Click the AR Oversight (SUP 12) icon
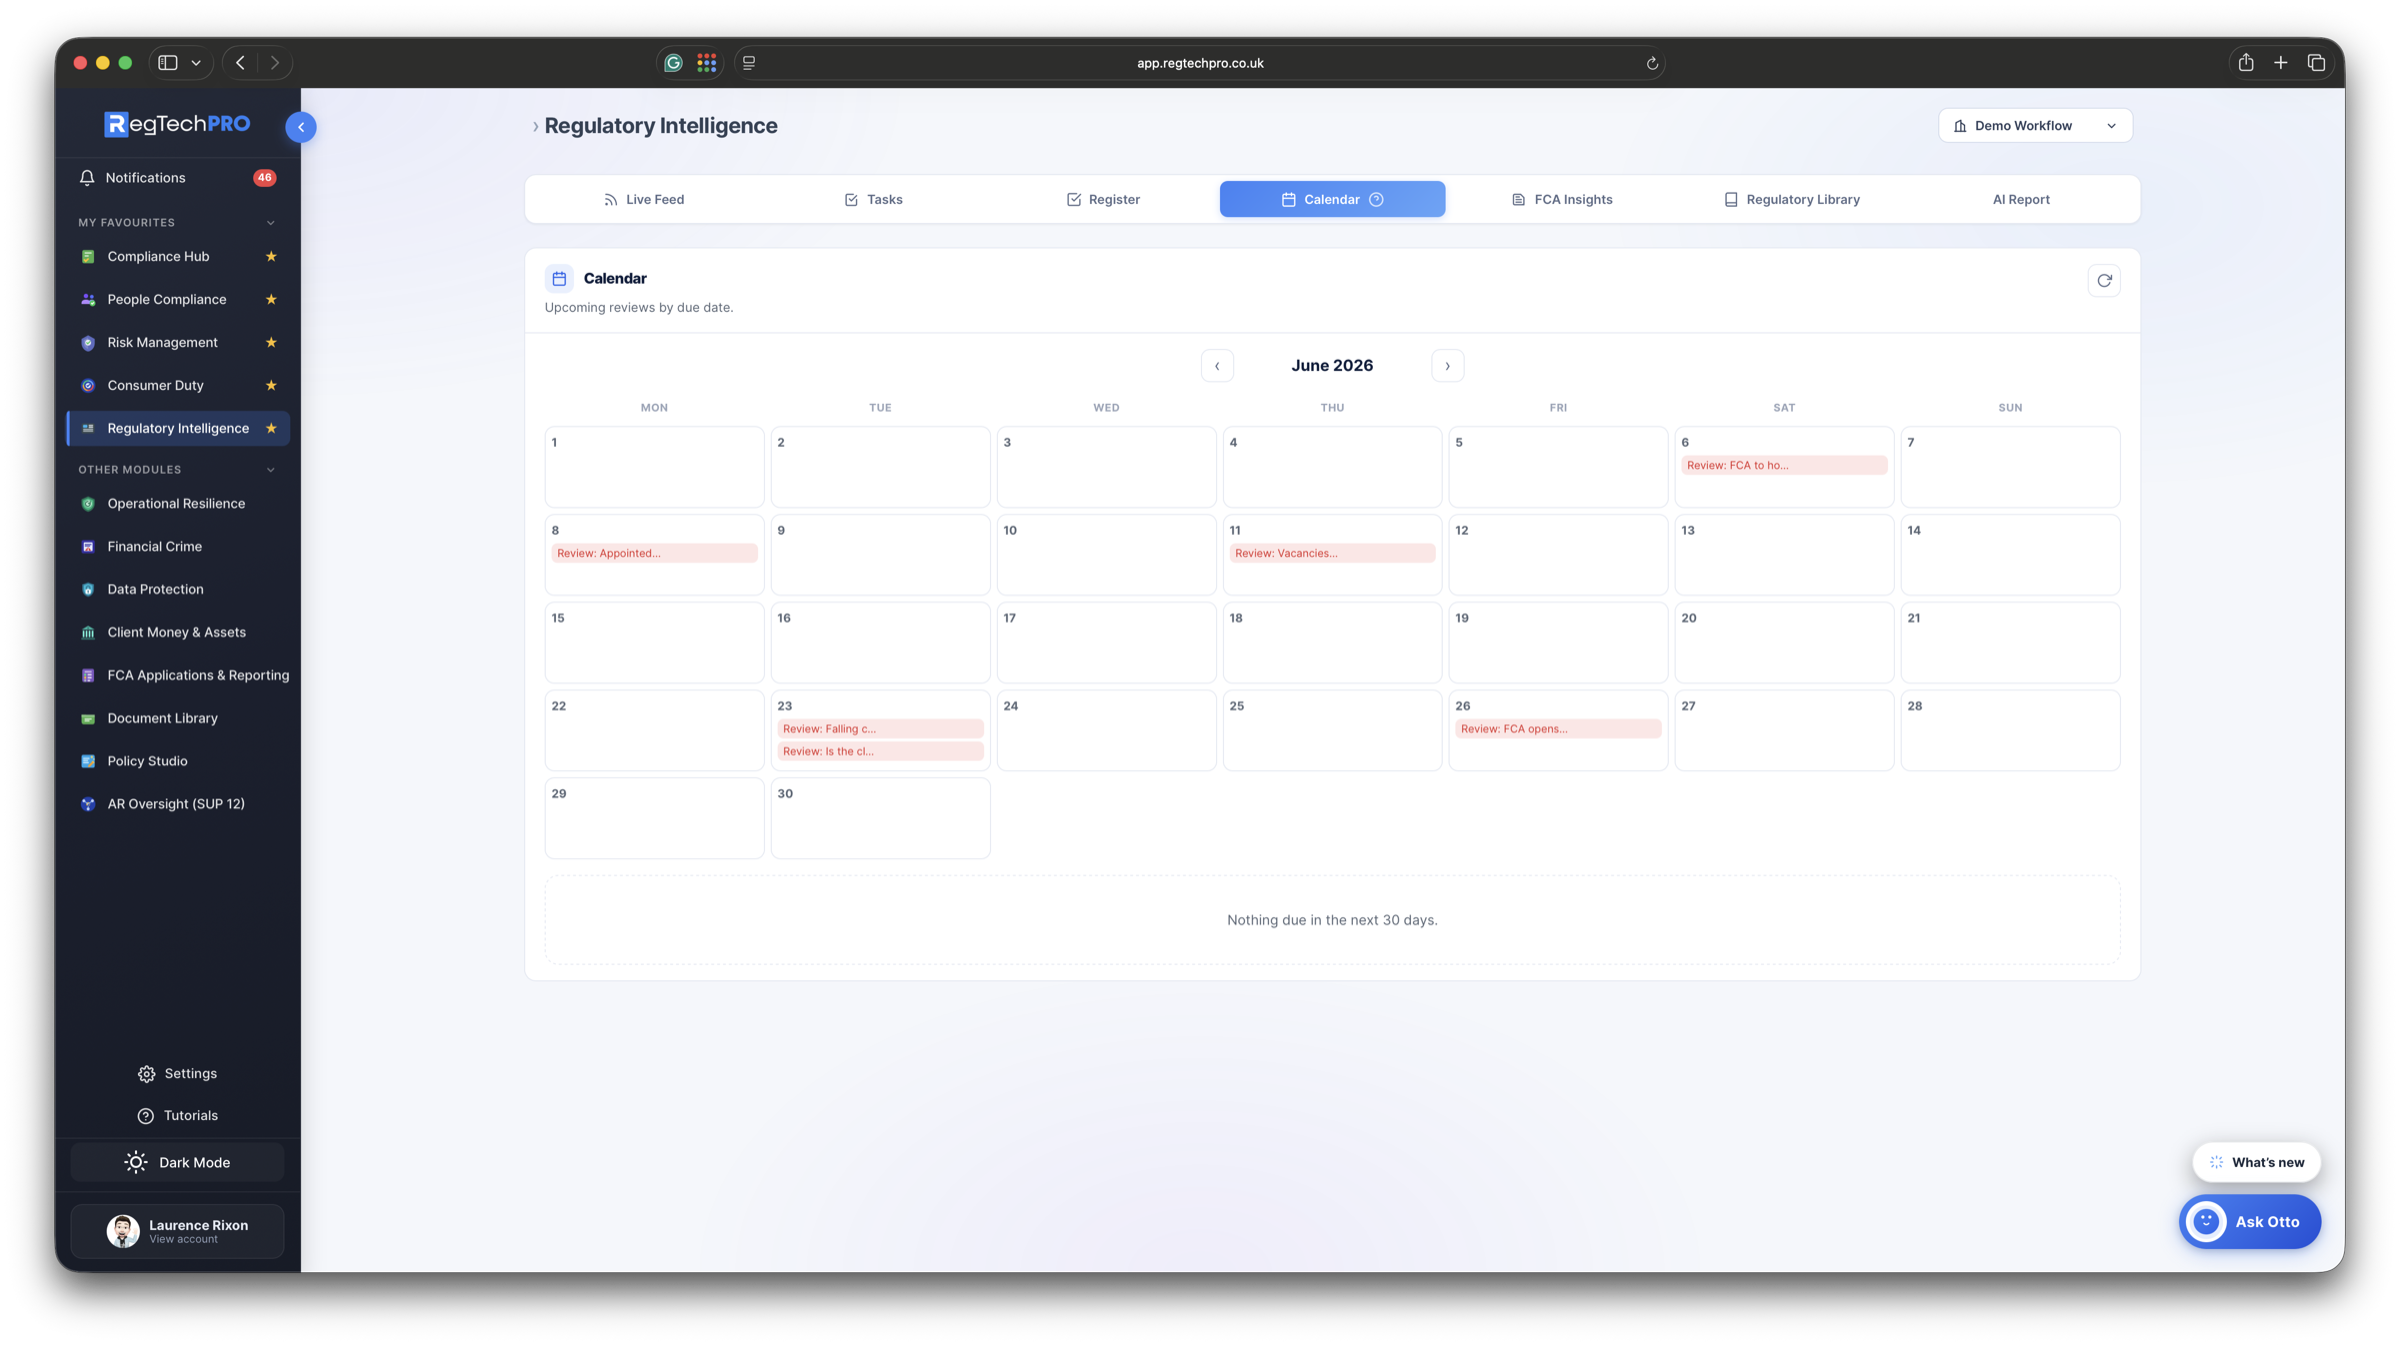 (x=88, y=805)
